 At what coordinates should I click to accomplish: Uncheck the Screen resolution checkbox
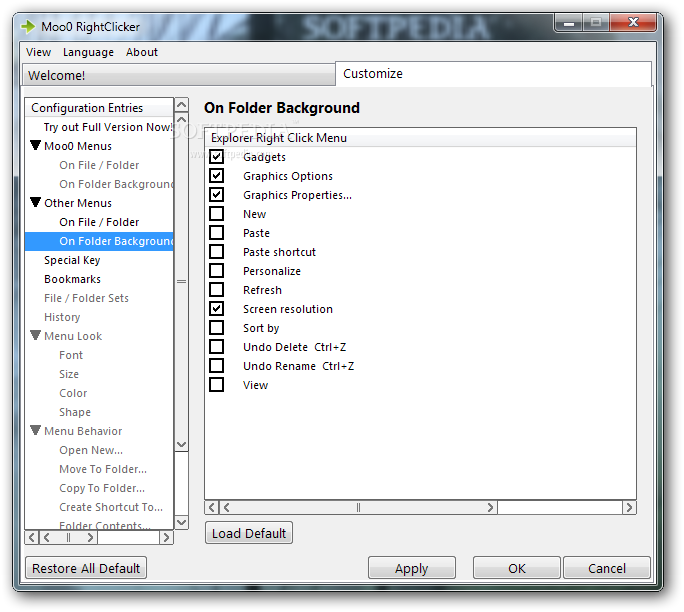(216, 309)
